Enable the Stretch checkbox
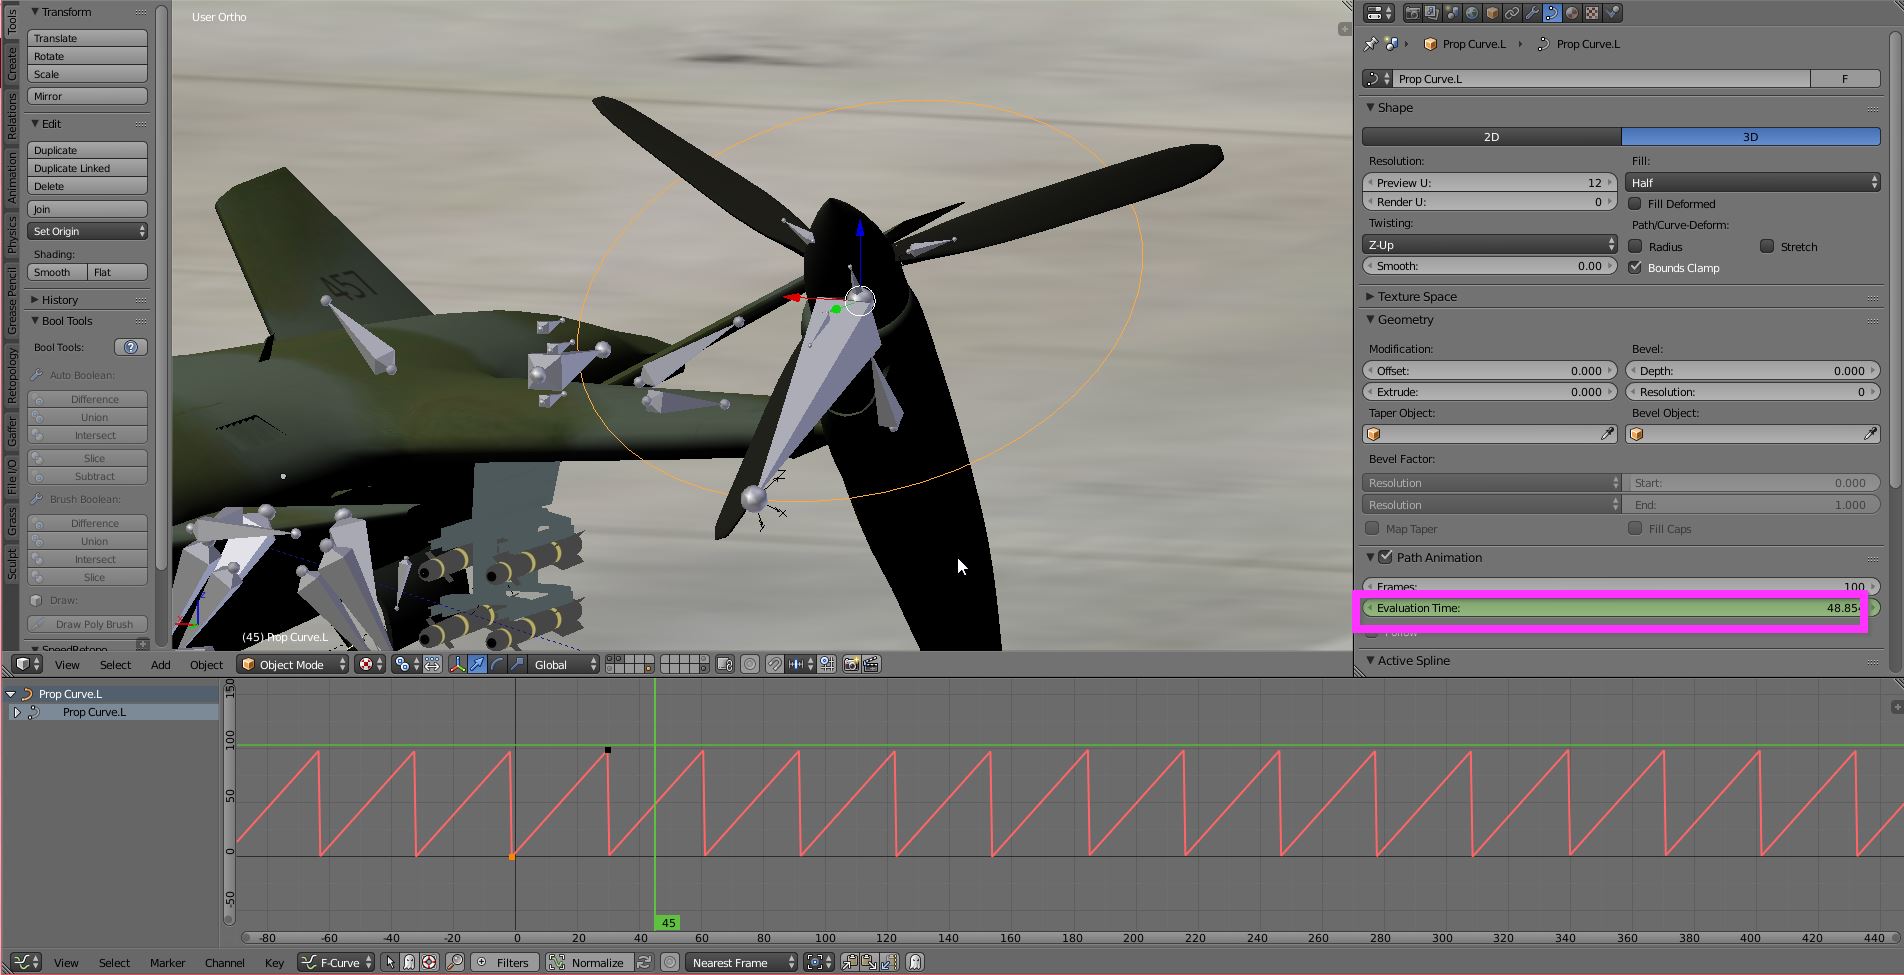 [x=1767, y=246]
